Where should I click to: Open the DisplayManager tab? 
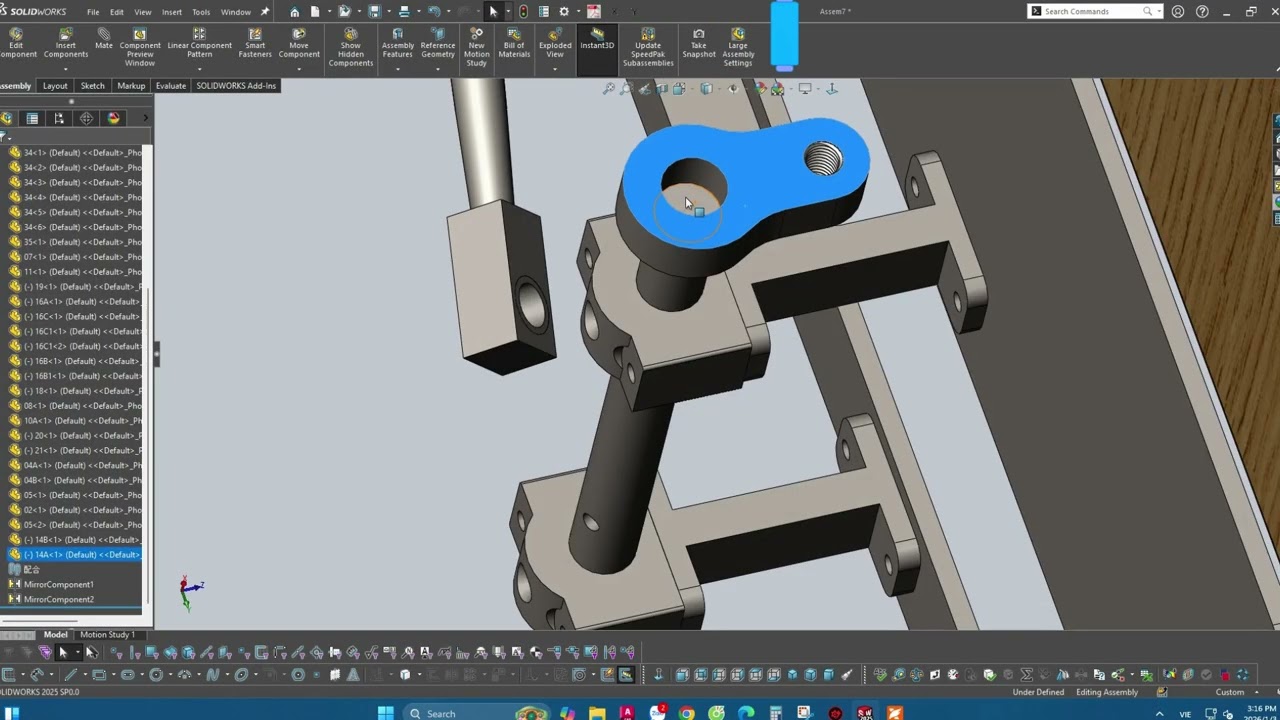tap(114, 119)
